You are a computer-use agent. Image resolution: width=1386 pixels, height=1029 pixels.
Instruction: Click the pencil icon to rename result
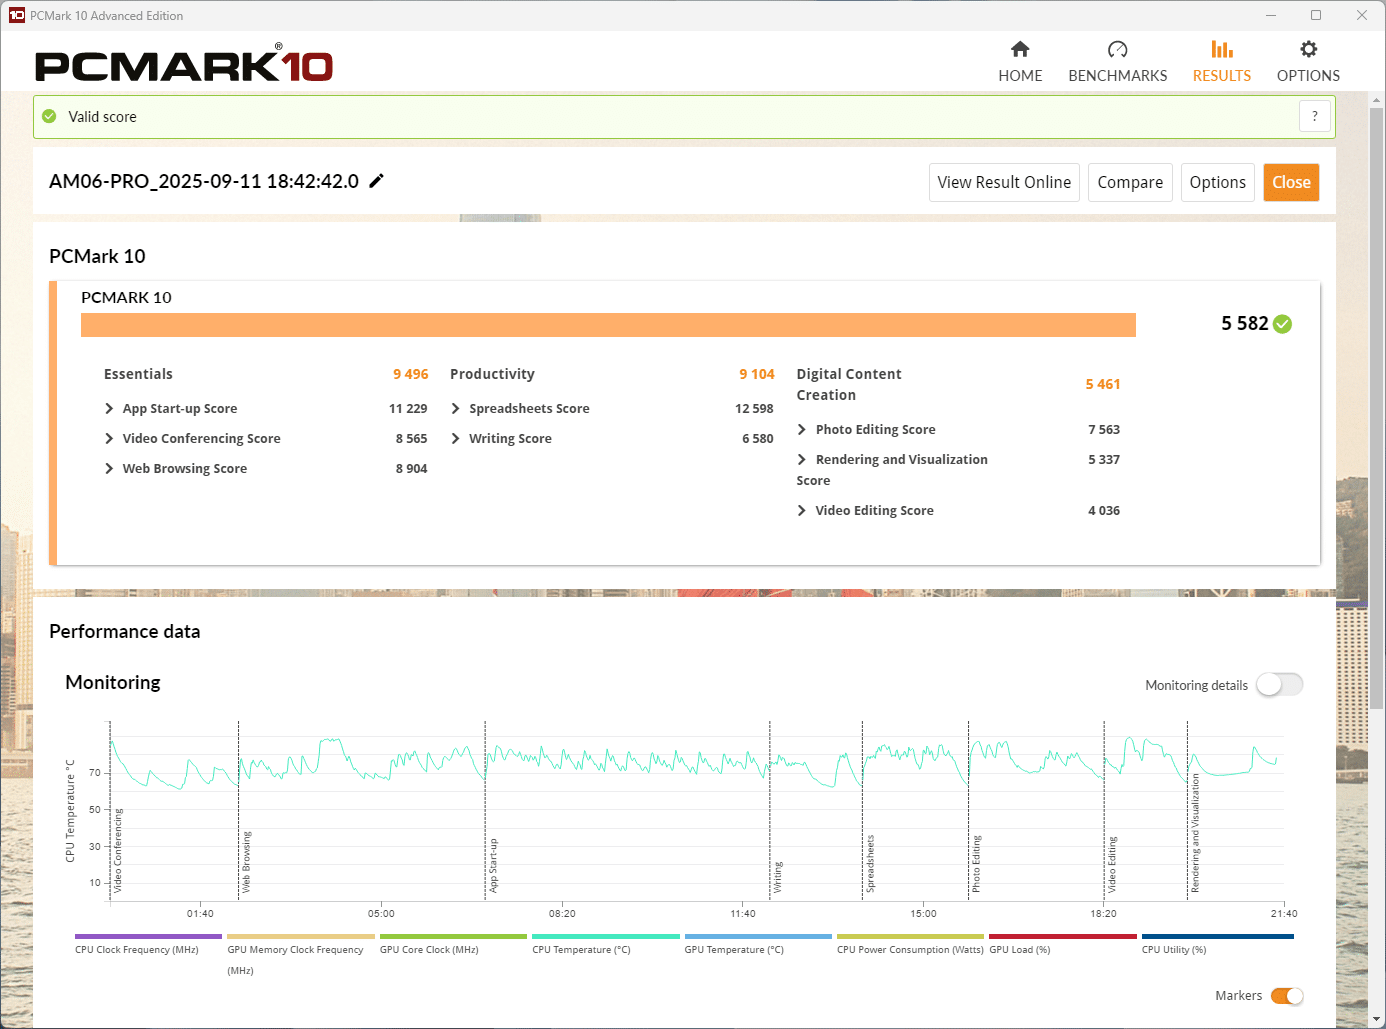point(377,181)
